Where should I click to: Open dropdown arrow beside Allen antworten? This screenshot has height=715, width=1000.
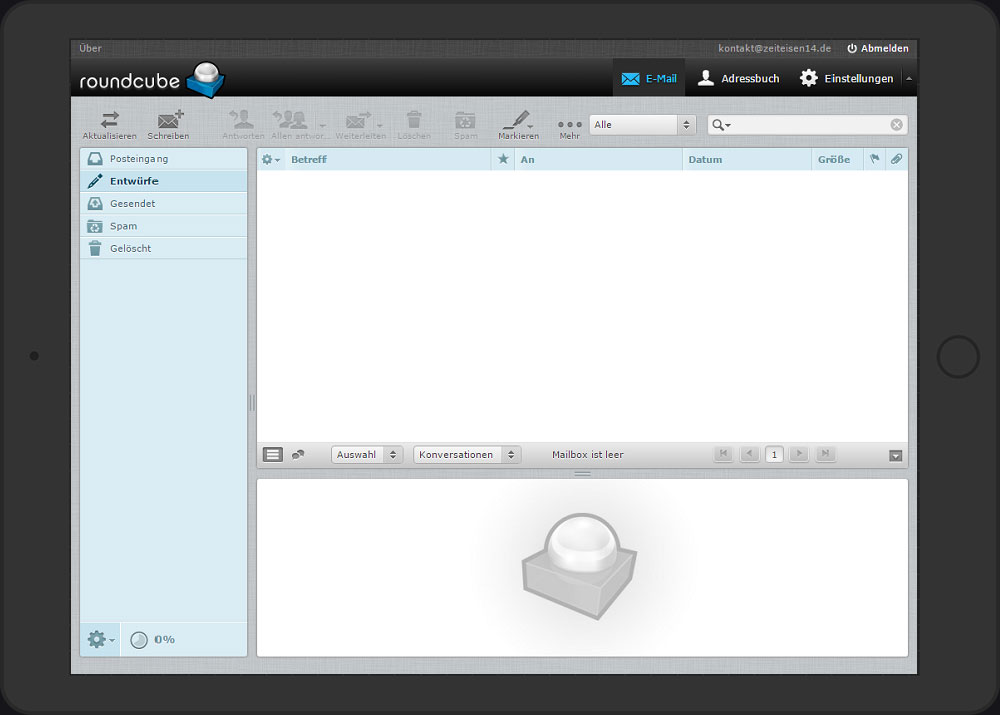pos(322,125)
